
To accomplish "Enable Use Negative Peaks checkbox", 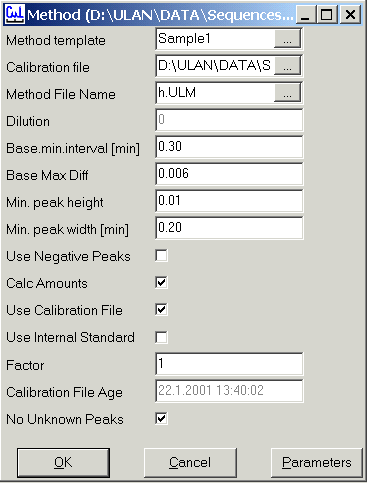I will [162, 256].
